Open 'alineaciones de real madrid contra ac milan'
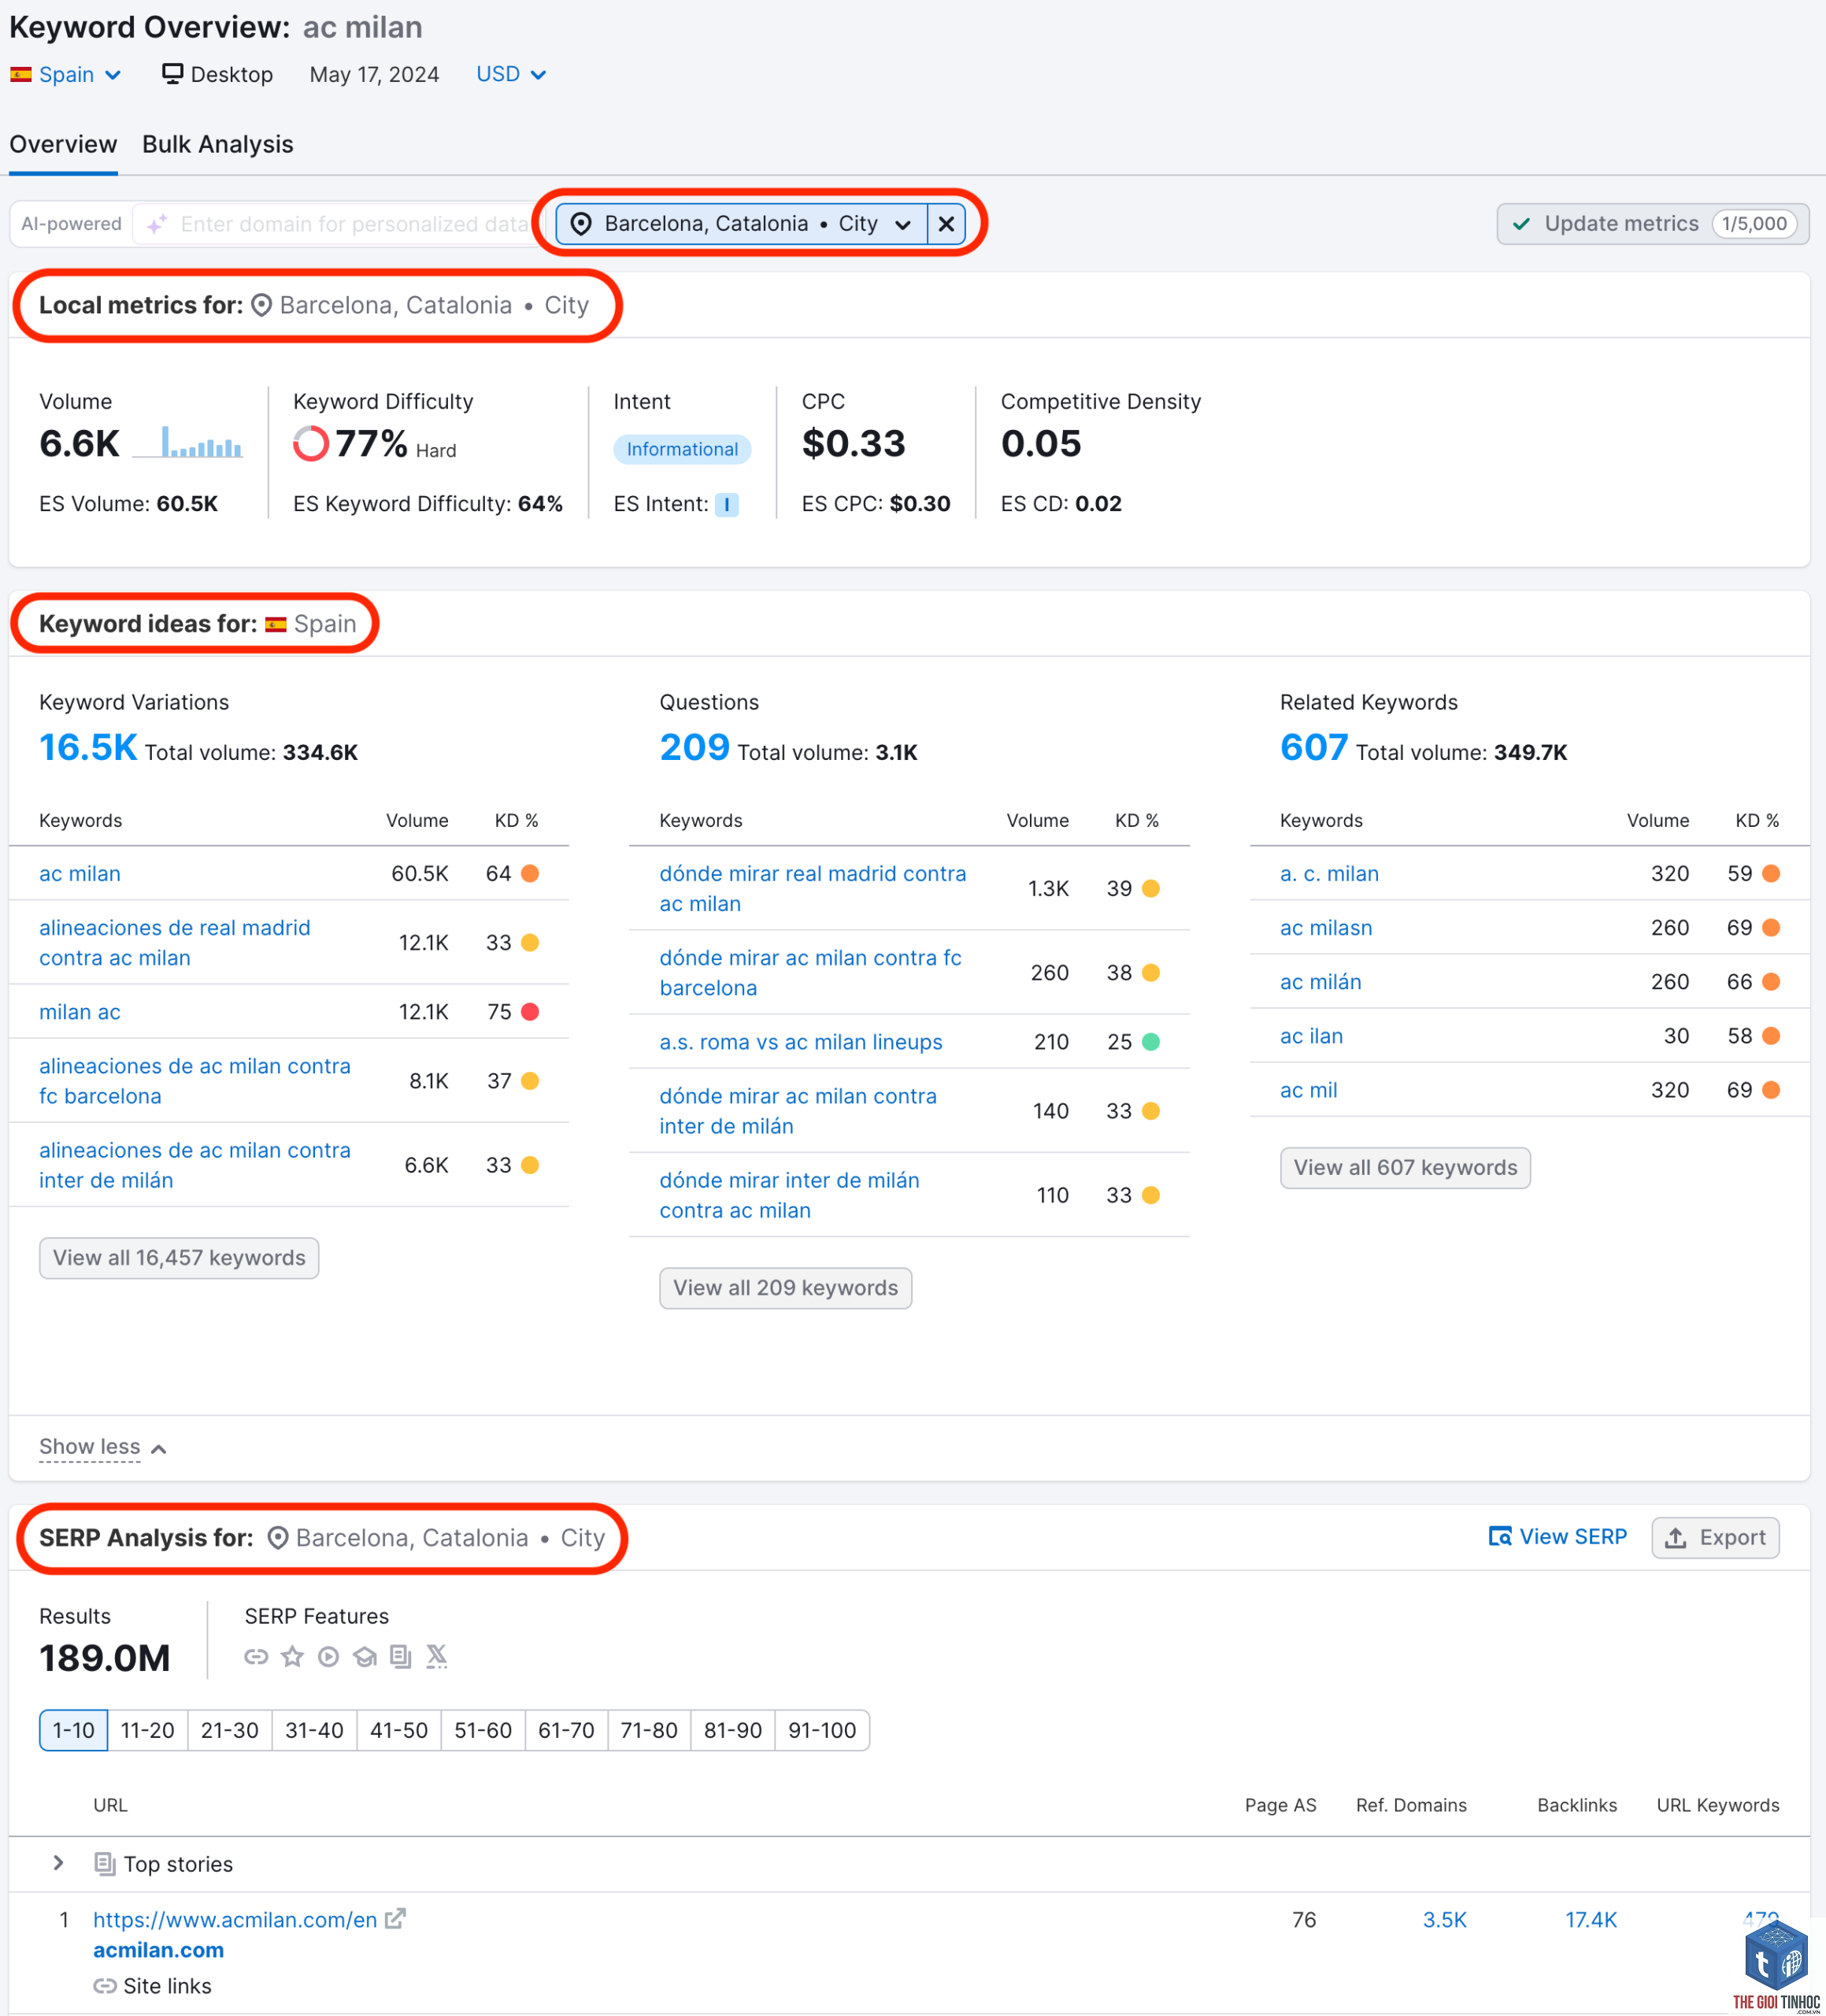 [175, 943]
